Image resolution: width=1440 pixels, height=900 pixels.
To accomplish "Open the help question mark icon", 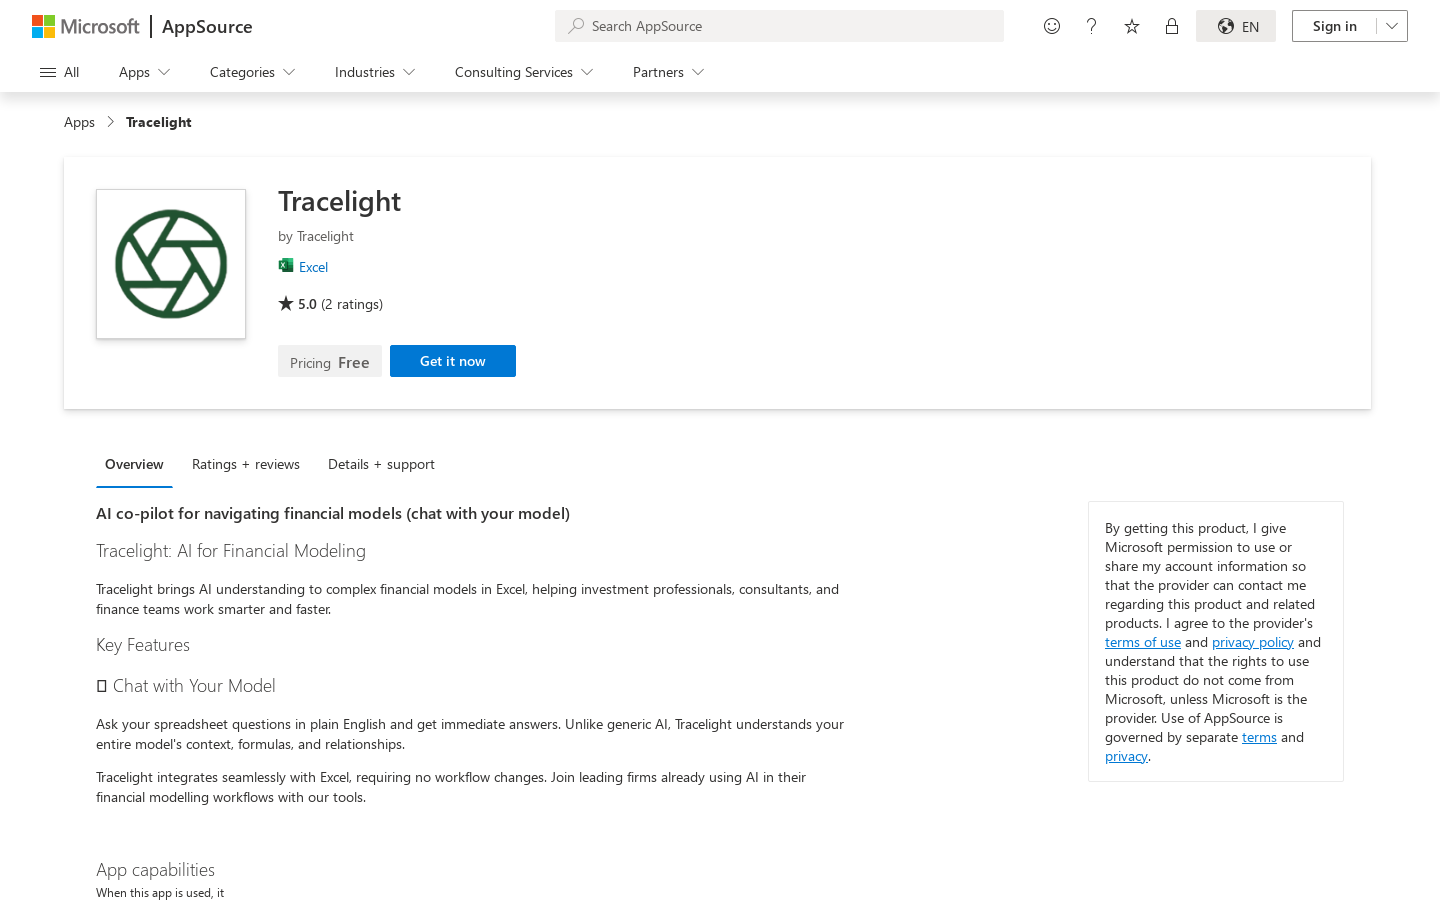I will (1092, 26).
